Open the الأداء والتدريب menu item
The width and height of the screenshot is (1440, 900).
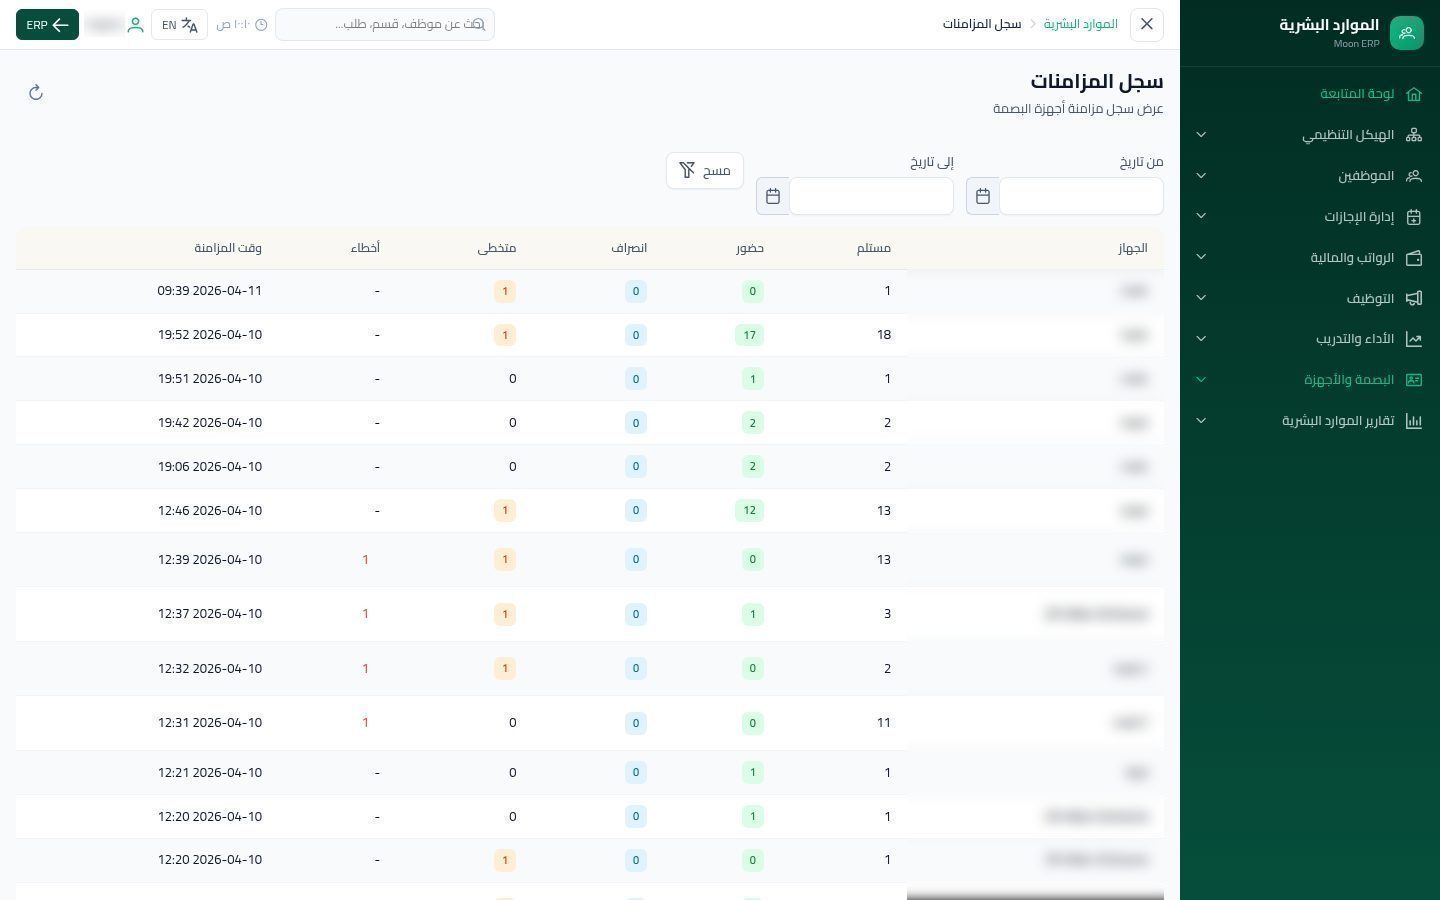[x=1310, y=339]
